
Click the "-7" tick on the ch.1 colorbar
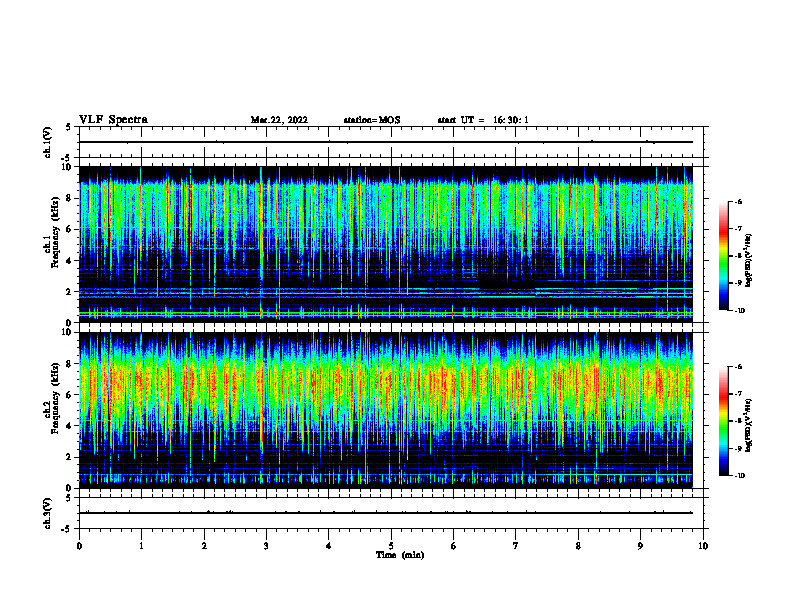click(737, 229)
